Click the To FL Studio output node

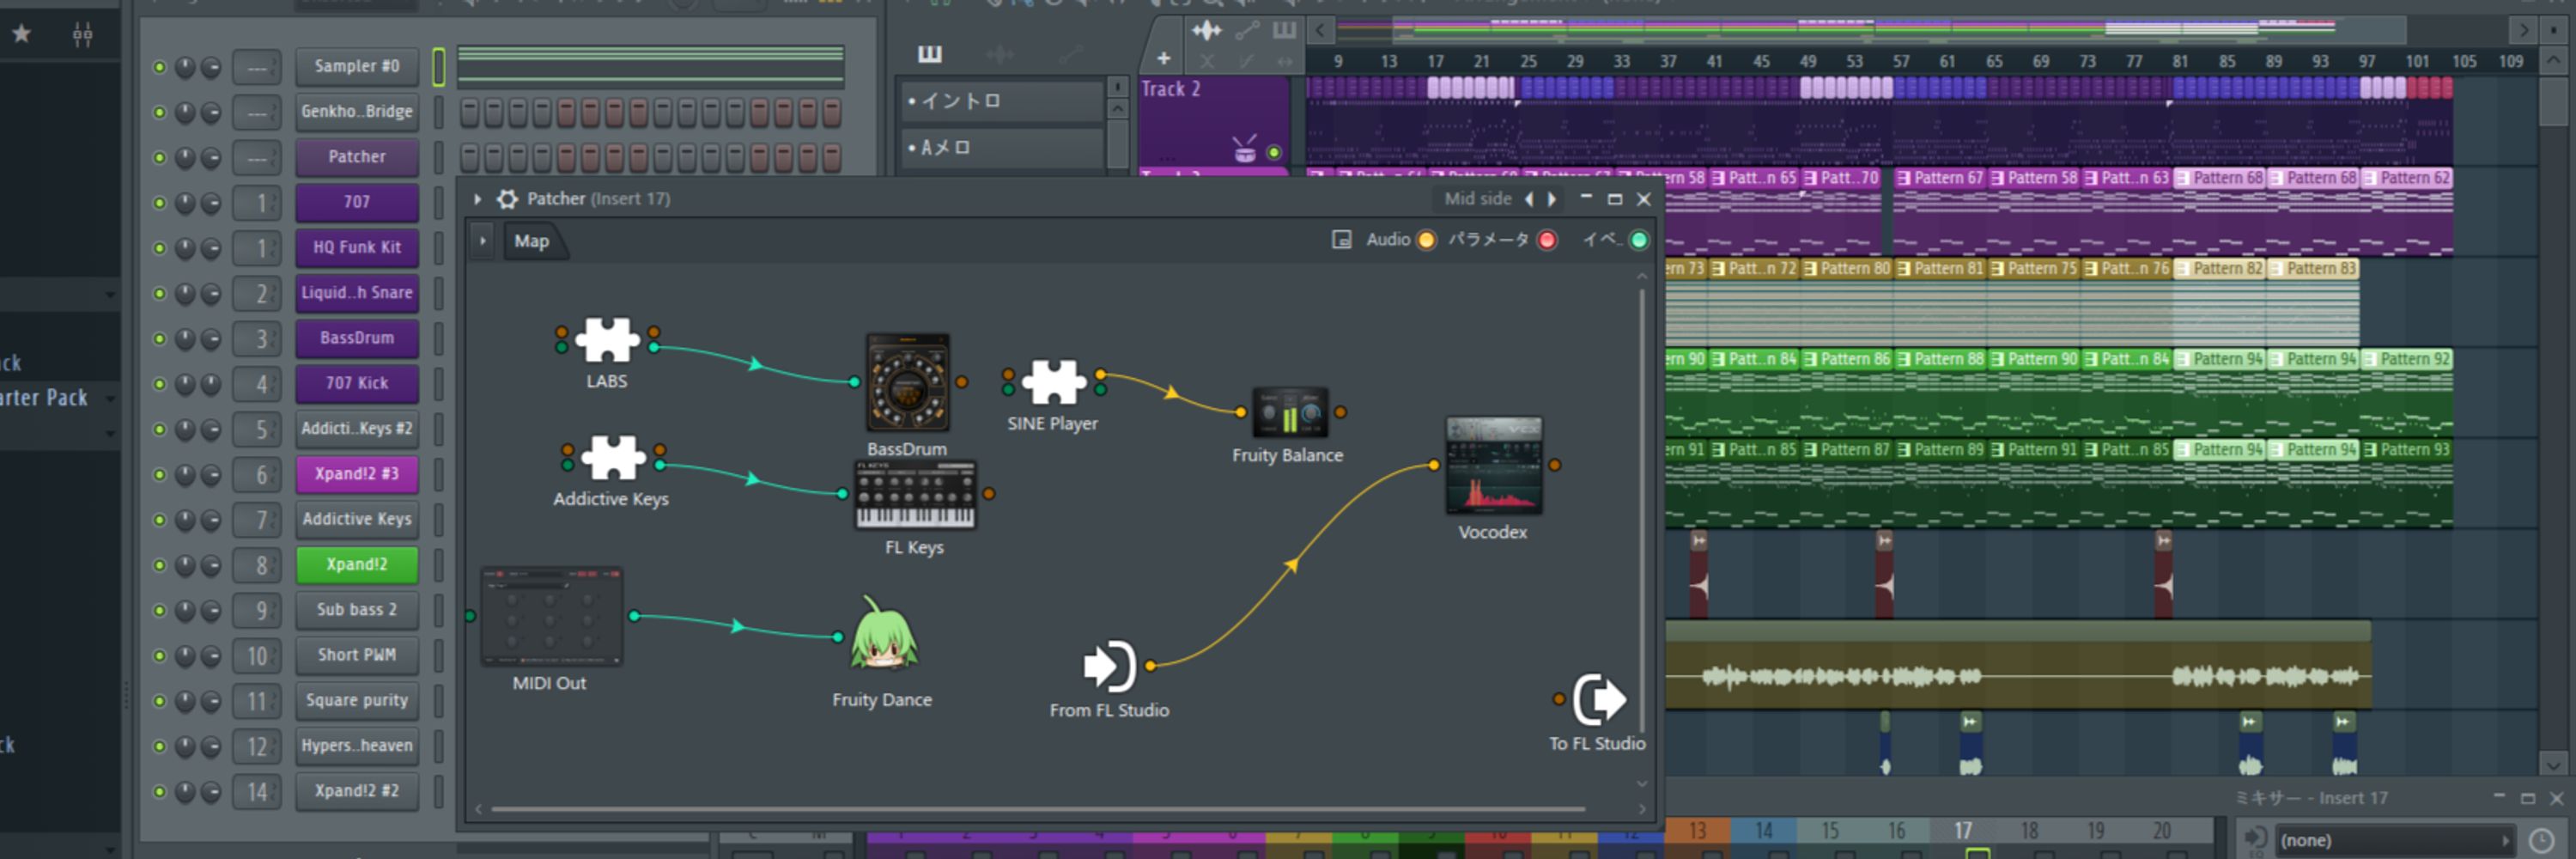click(1599, 699)
